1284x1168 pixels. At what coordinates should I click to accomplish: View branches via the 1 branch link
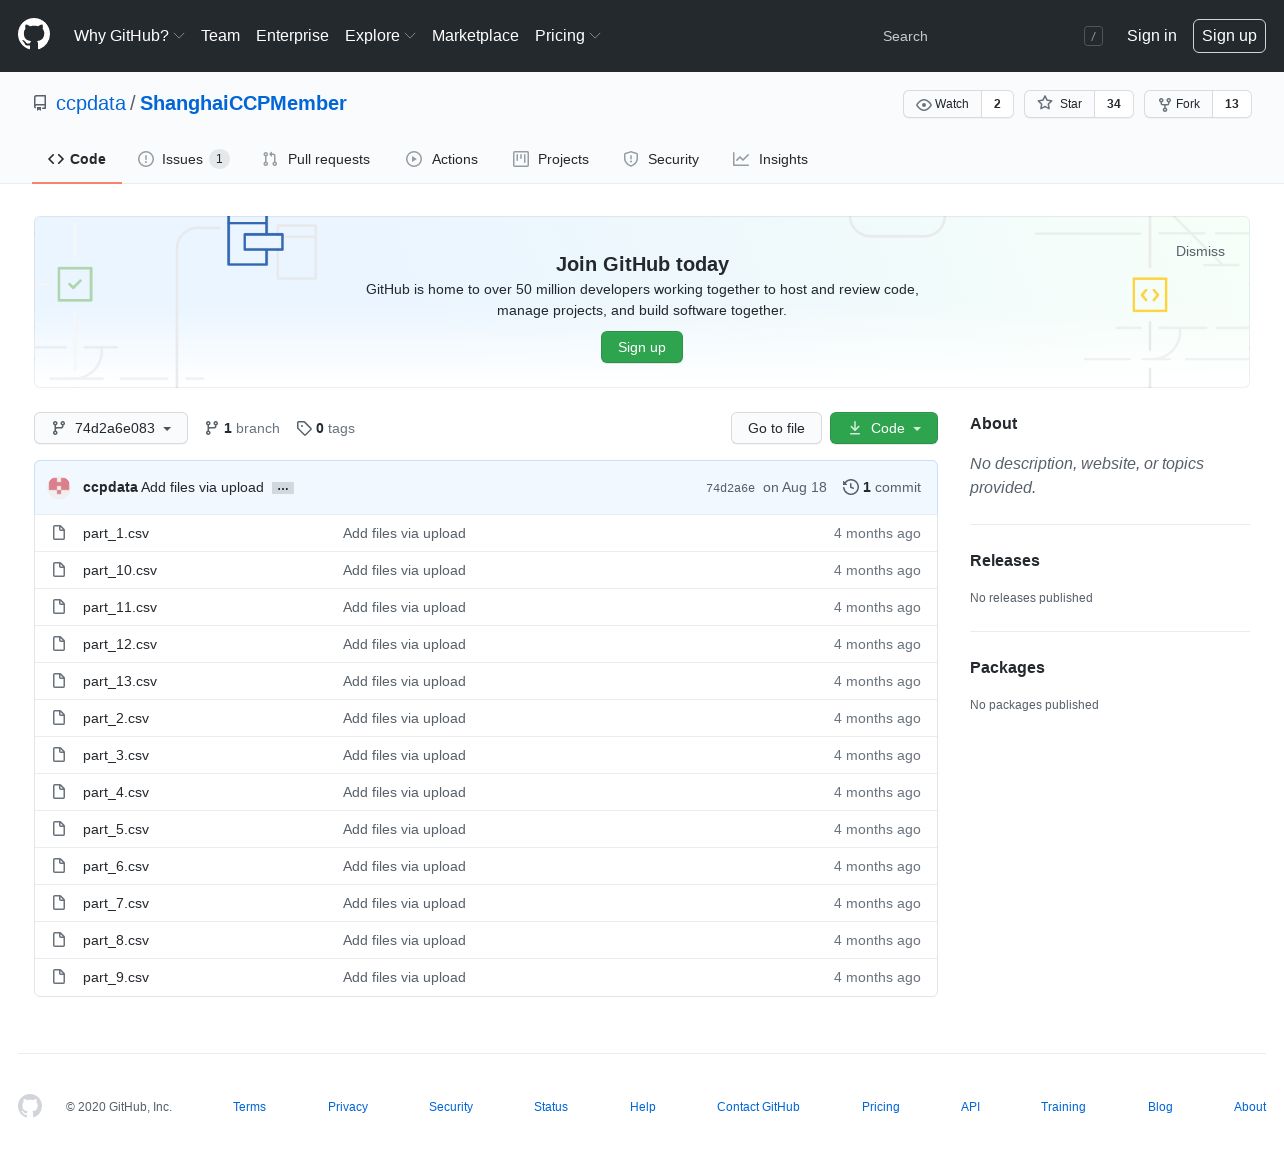[x=242, y=428]
